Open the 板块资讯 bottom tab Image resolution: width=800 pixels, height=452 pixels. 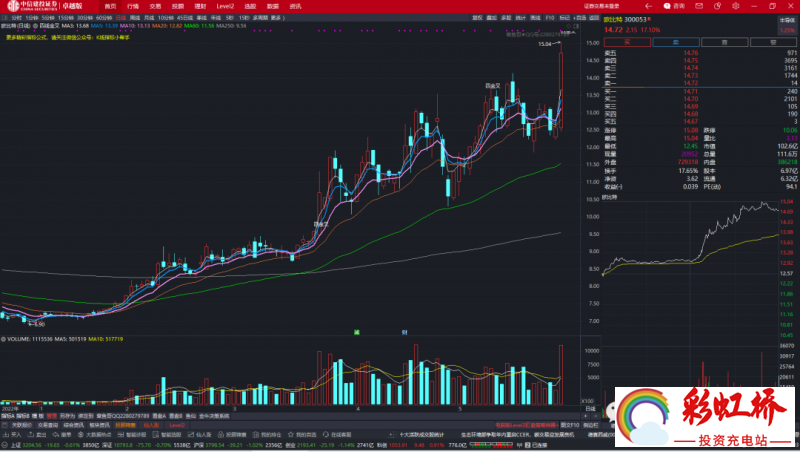99,425
